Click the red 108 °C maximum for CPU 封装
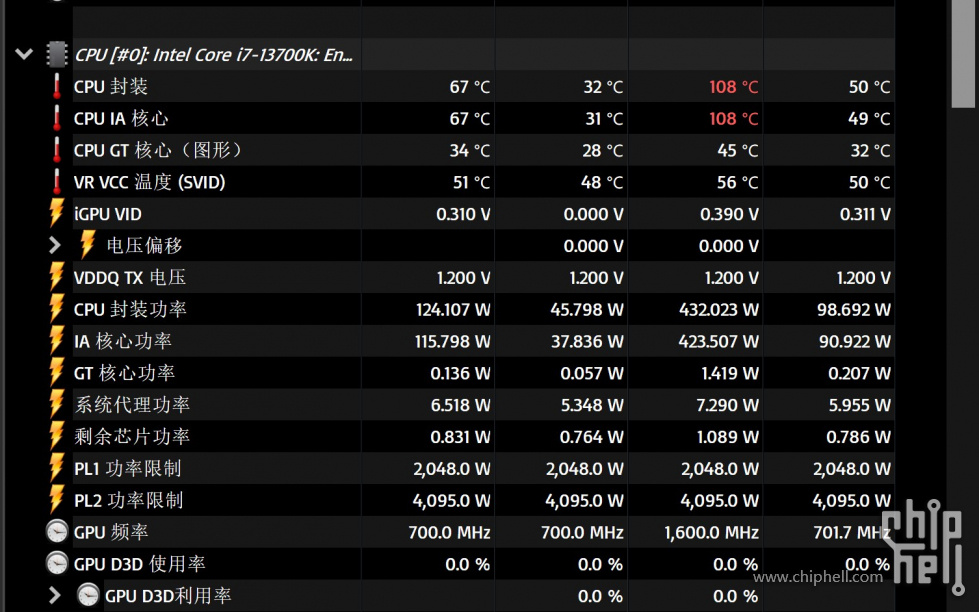The height and width of the screenshot is (612, 979). coord(734,87)
